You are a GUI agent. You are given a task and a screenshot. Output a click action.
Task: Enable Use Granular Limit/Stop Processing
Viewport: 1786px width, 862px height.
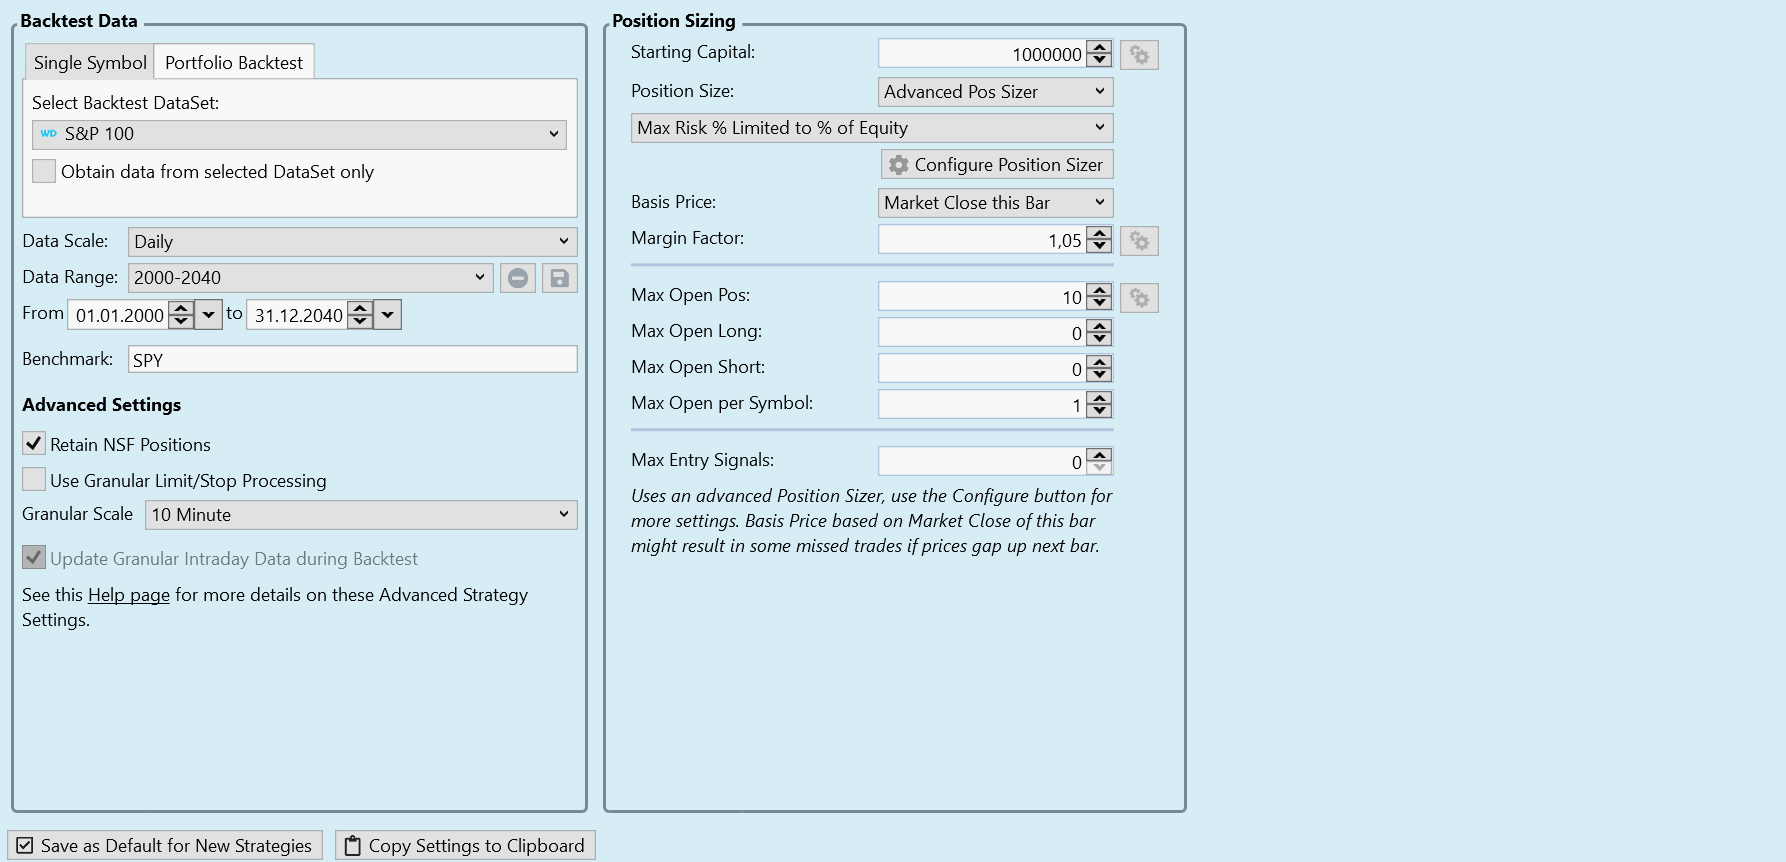click(34, 480)
